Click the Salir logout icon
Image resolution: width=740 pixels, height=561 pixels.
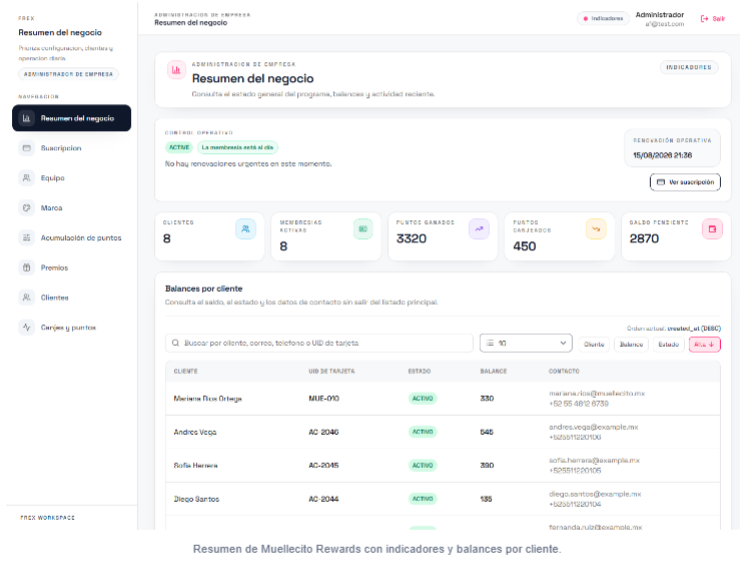pos(704,19)
